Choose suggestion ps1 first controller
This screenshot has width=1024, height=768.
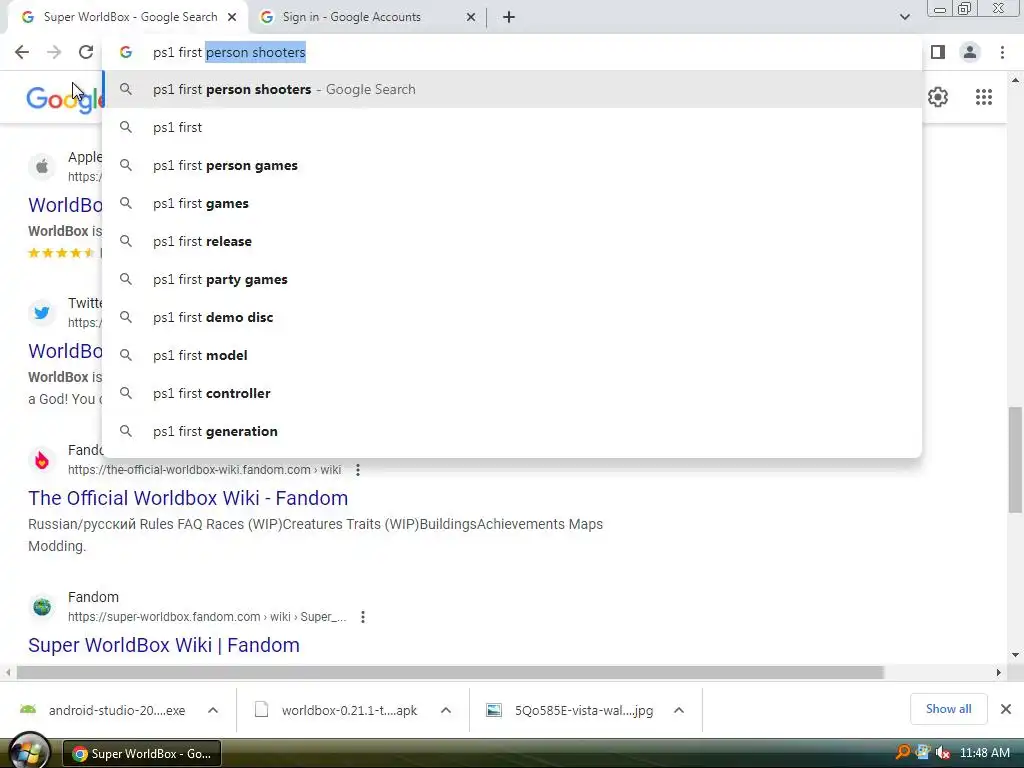(512, 393)
